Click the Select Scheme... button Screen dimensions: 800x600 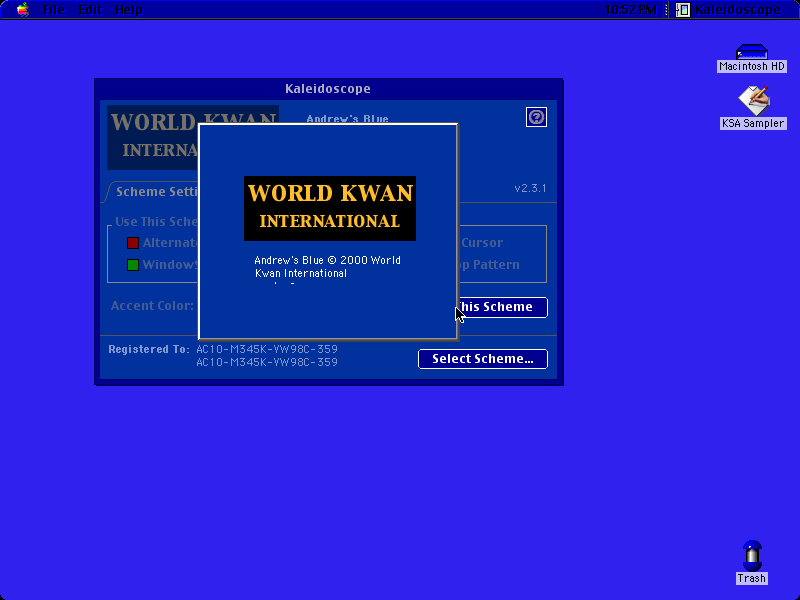click(483, 359)
